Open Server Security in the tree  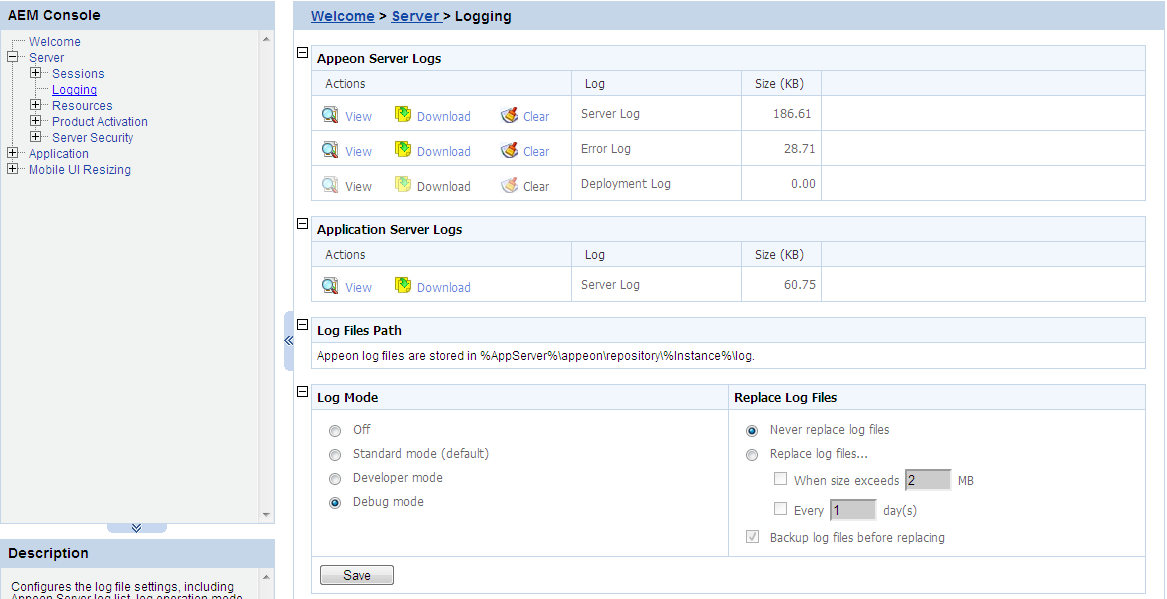(92, 138)
